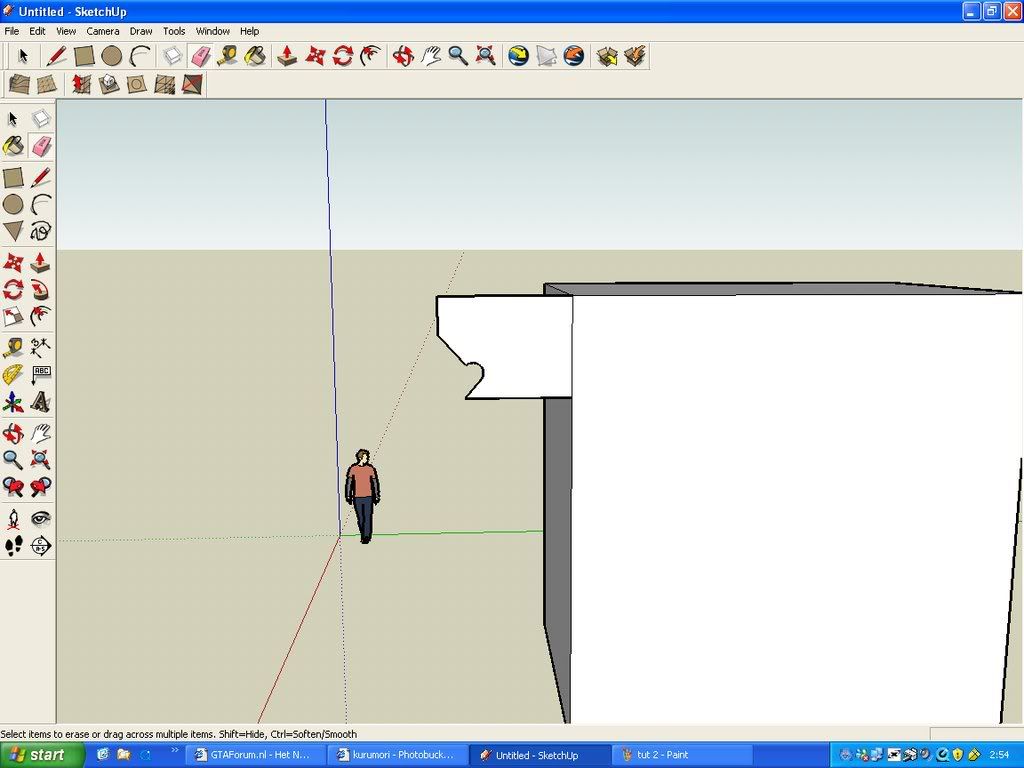Open the Camera menu
Image resolution: width=1024 pixels, height=768 pixels.
coord(103,31)
